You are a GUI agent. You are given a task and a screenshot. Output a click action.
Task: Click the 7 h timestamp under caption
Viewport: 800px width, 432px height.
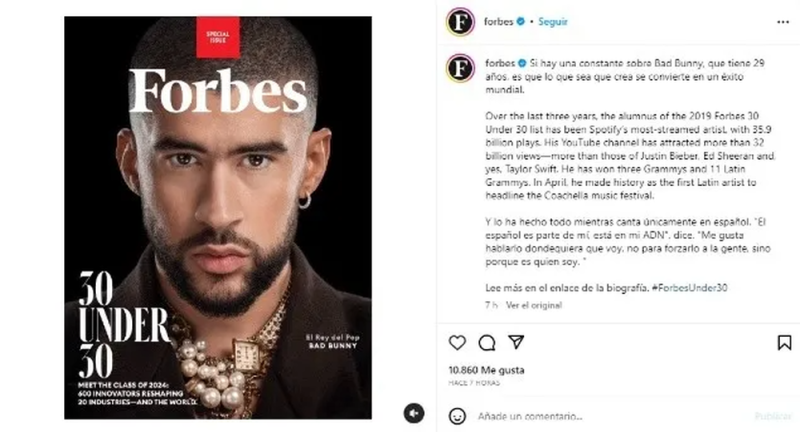click(491, 305)
